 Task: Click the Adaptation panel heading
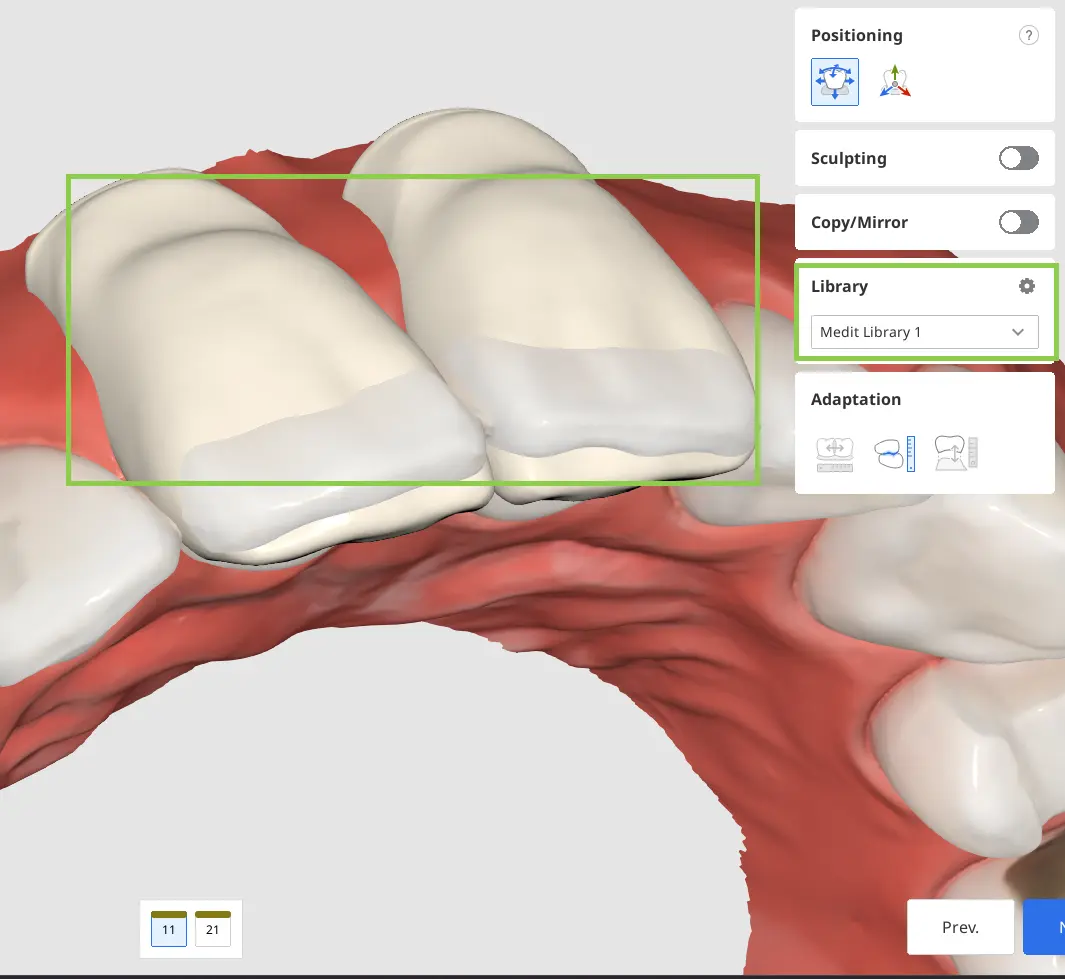pyautogui.click(x=856, y=399)
